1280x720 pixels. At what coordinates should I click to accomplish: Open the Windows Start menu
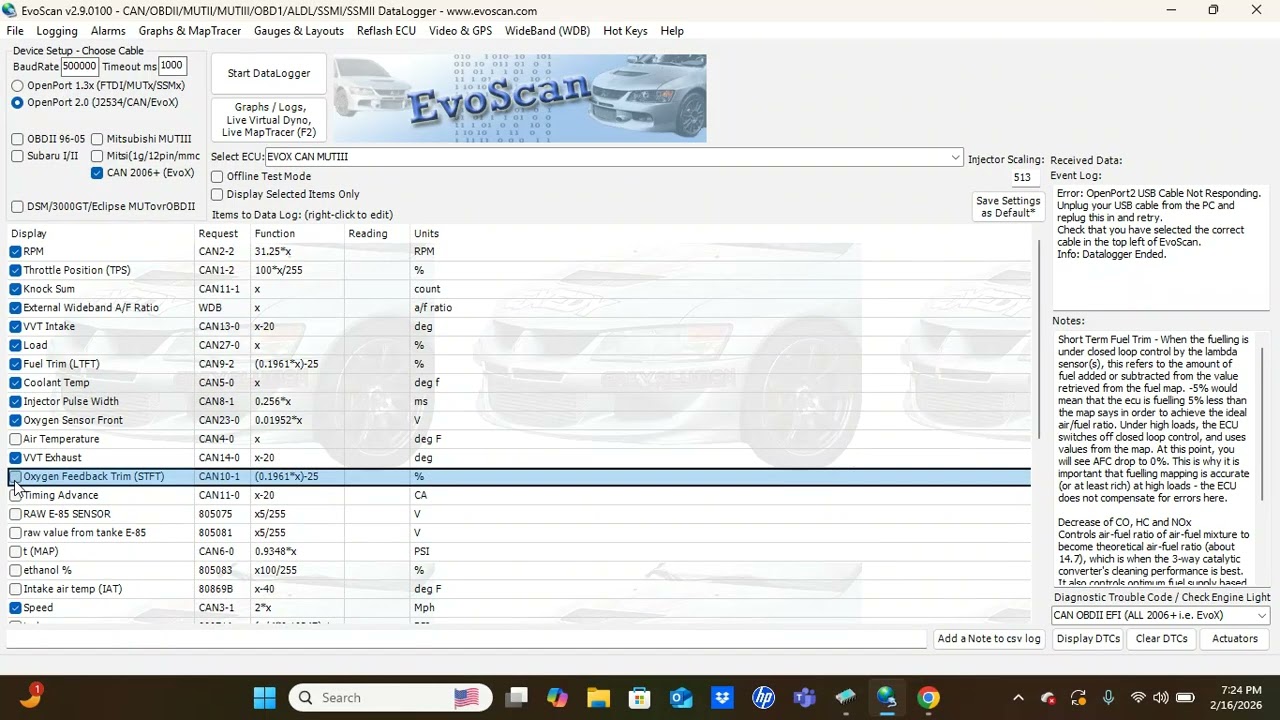264,697
